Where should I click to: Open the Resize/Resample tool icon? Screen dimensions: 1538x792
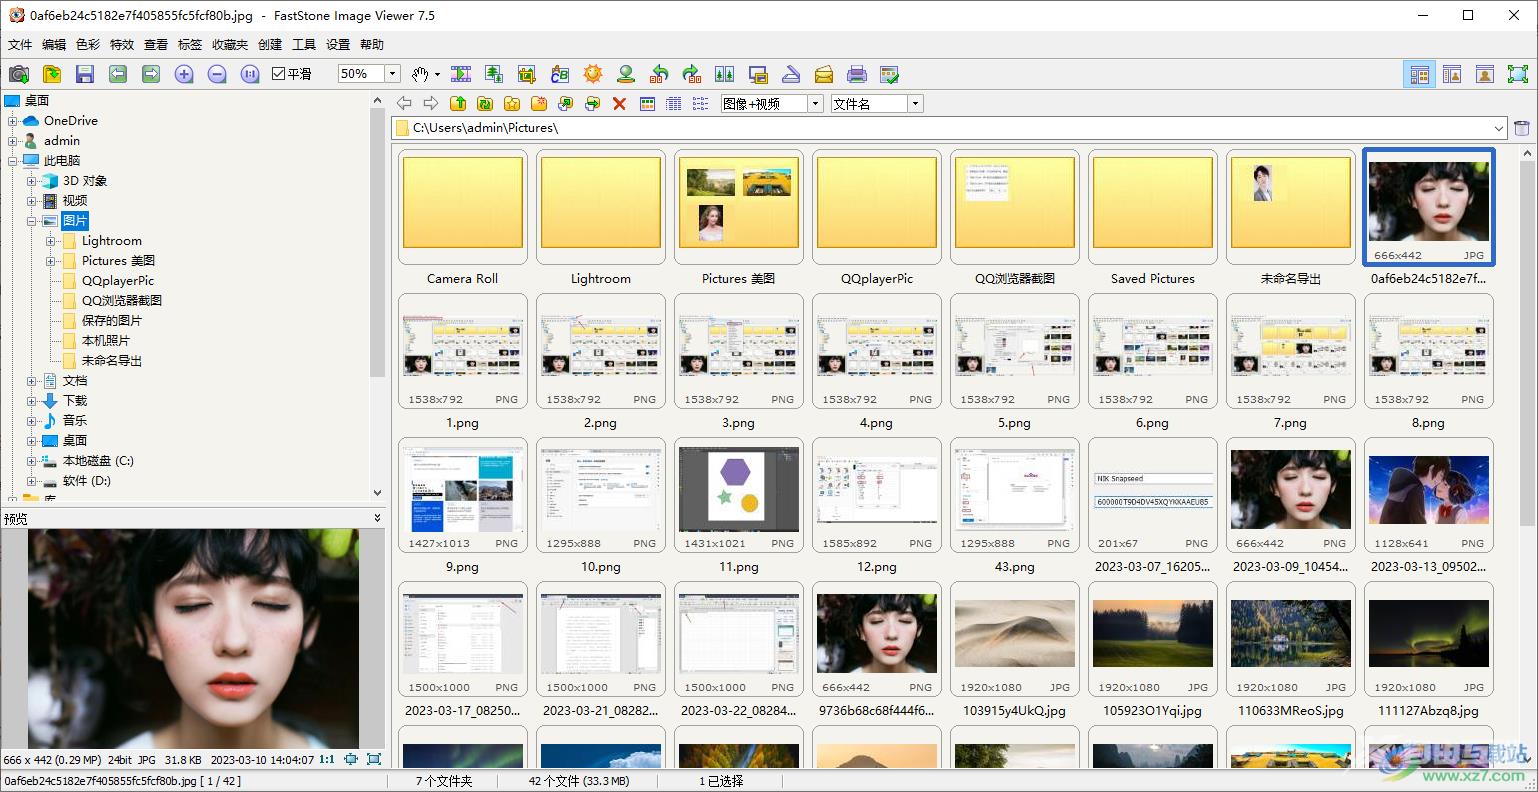click(494, 74)
